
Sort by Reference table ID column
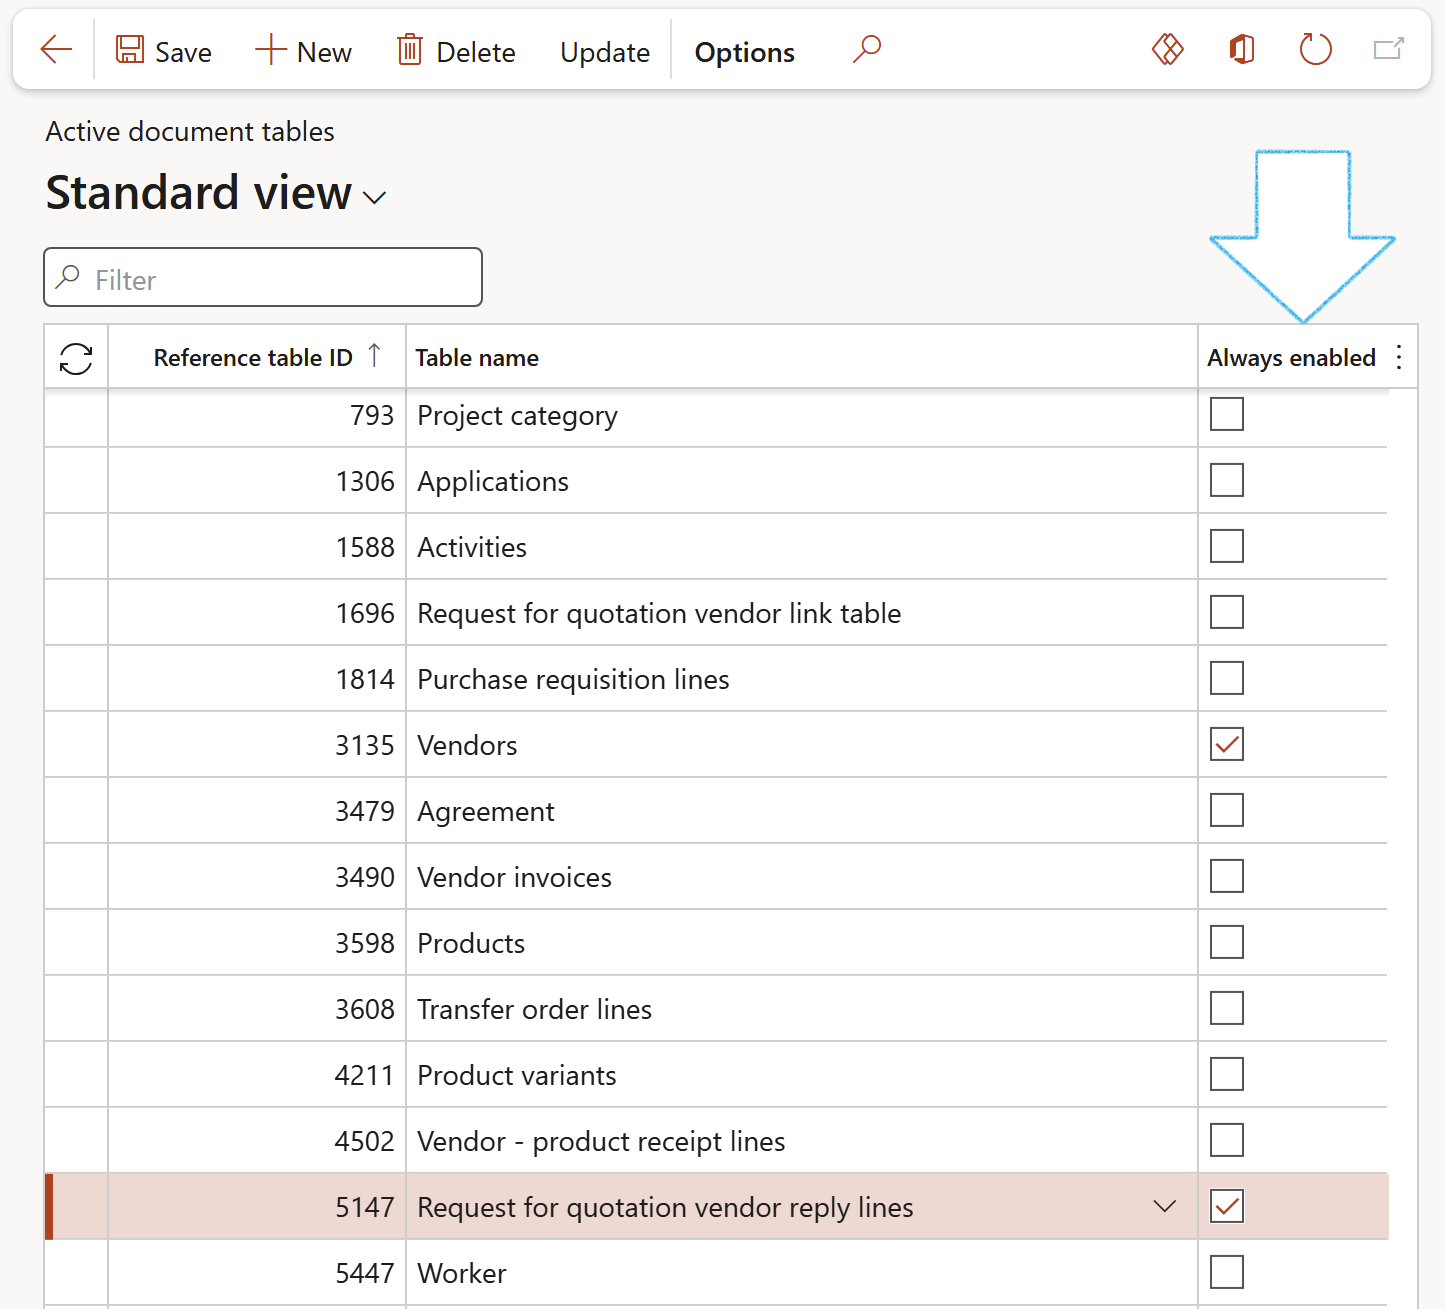253,358
